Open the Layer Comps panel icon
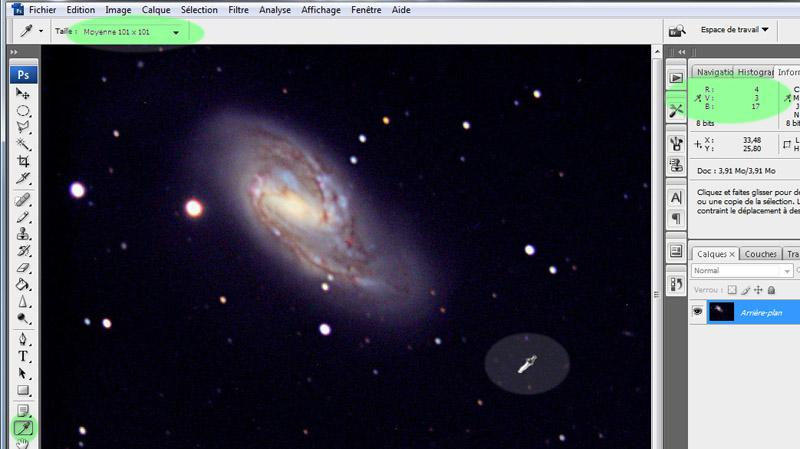The width and height of the screenshot is (800, 449). [x=676, y=251]
